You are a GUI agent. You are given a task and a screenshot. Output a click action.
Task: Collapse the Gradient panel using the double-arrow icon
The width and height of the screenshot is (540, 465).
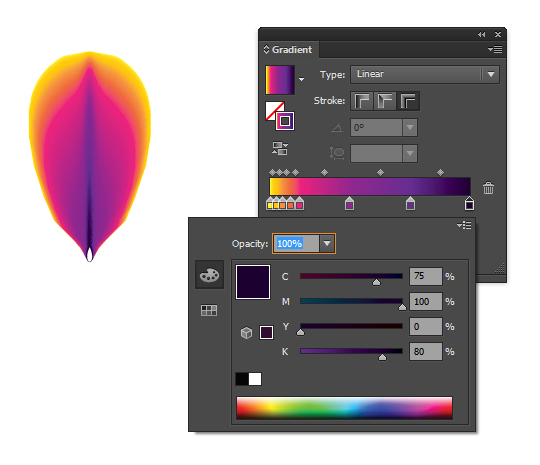pos(481,34)
